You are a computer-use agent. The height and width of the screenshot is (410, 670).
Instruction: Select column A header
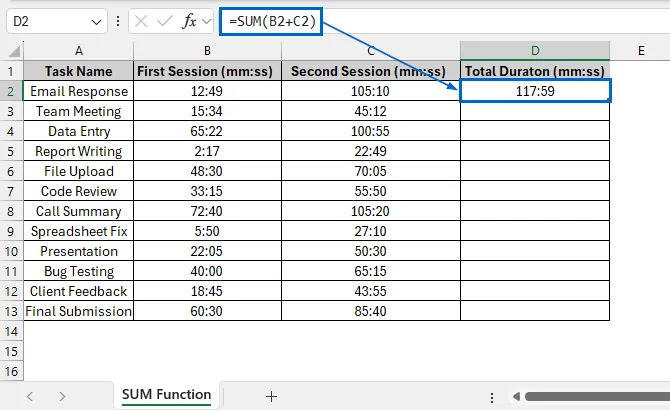pos(79,51)
